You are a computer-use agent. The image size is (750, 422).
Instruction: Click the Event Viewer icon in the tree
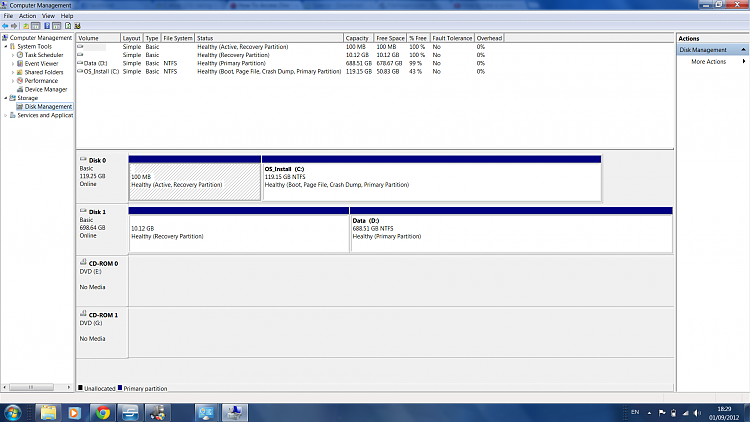[20, 64]
